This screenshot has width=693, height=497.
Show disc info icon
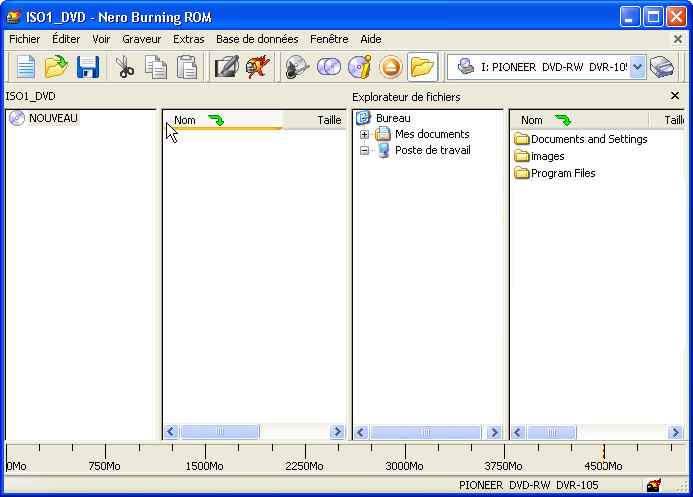[360, 67]
